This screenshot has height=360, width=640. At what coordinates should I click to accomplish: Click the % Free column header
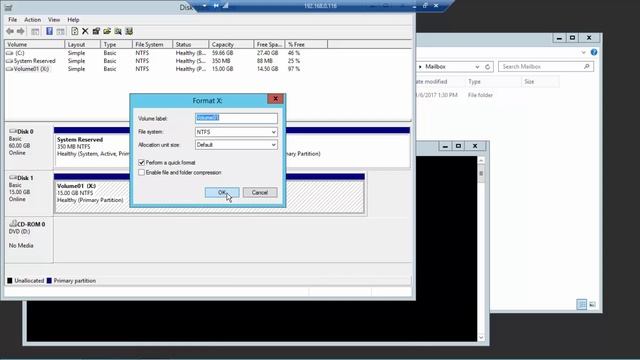click(306, 44)
